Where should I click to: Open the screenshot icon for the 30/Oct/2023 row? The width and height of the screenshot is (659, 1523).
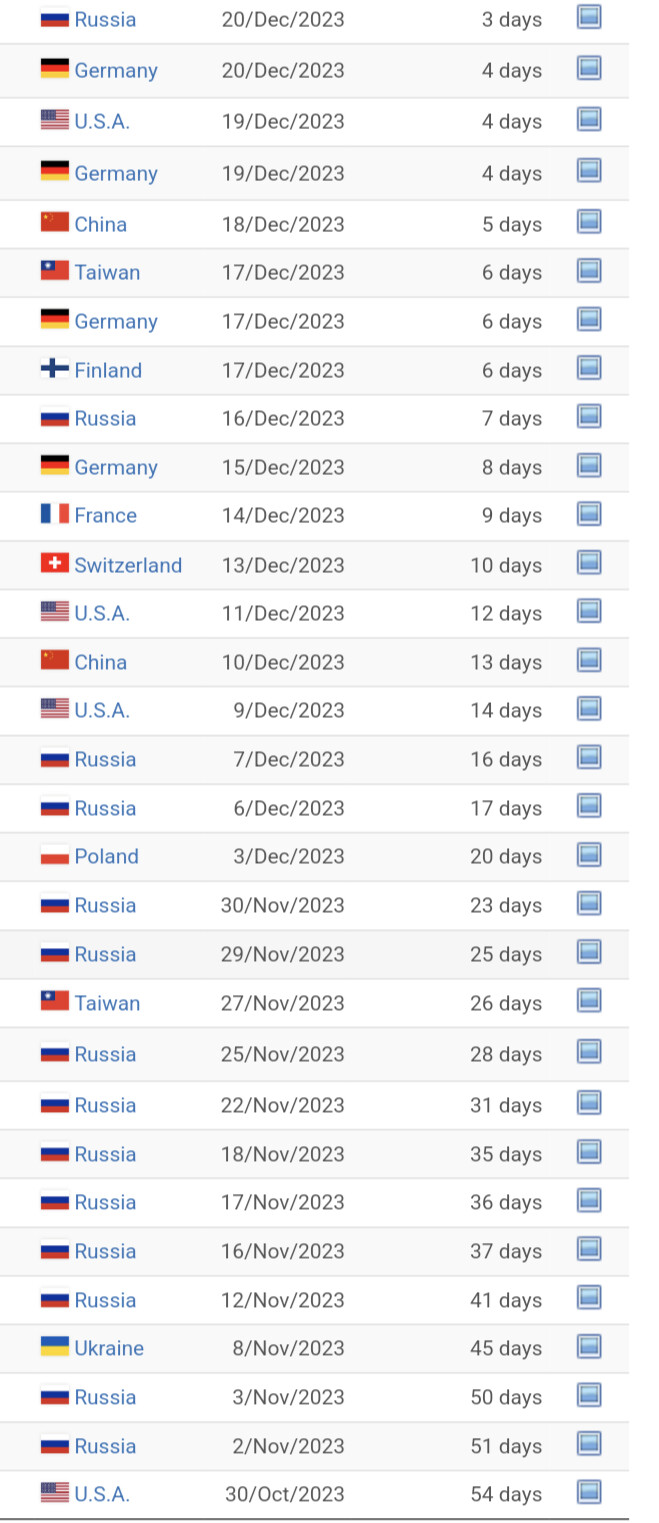pos(589,1493)
